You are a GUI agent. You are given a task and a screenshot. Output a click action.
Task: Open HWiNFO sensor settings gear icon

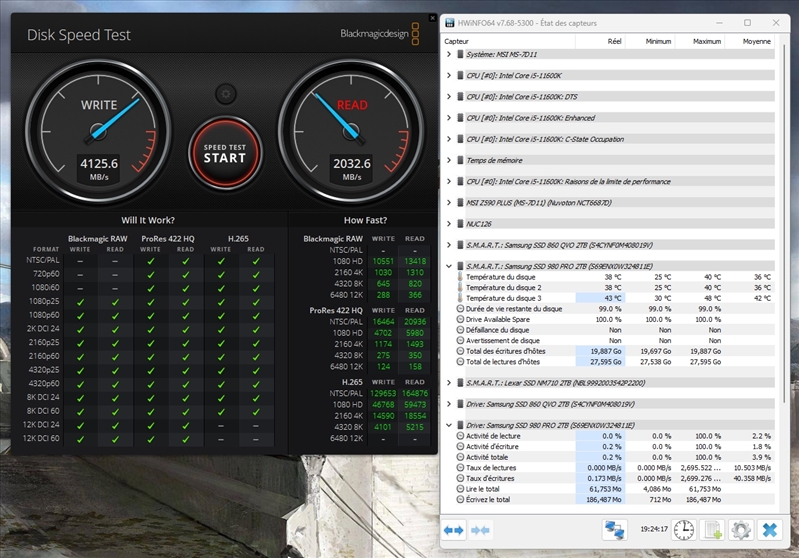[x=741, y=530]
